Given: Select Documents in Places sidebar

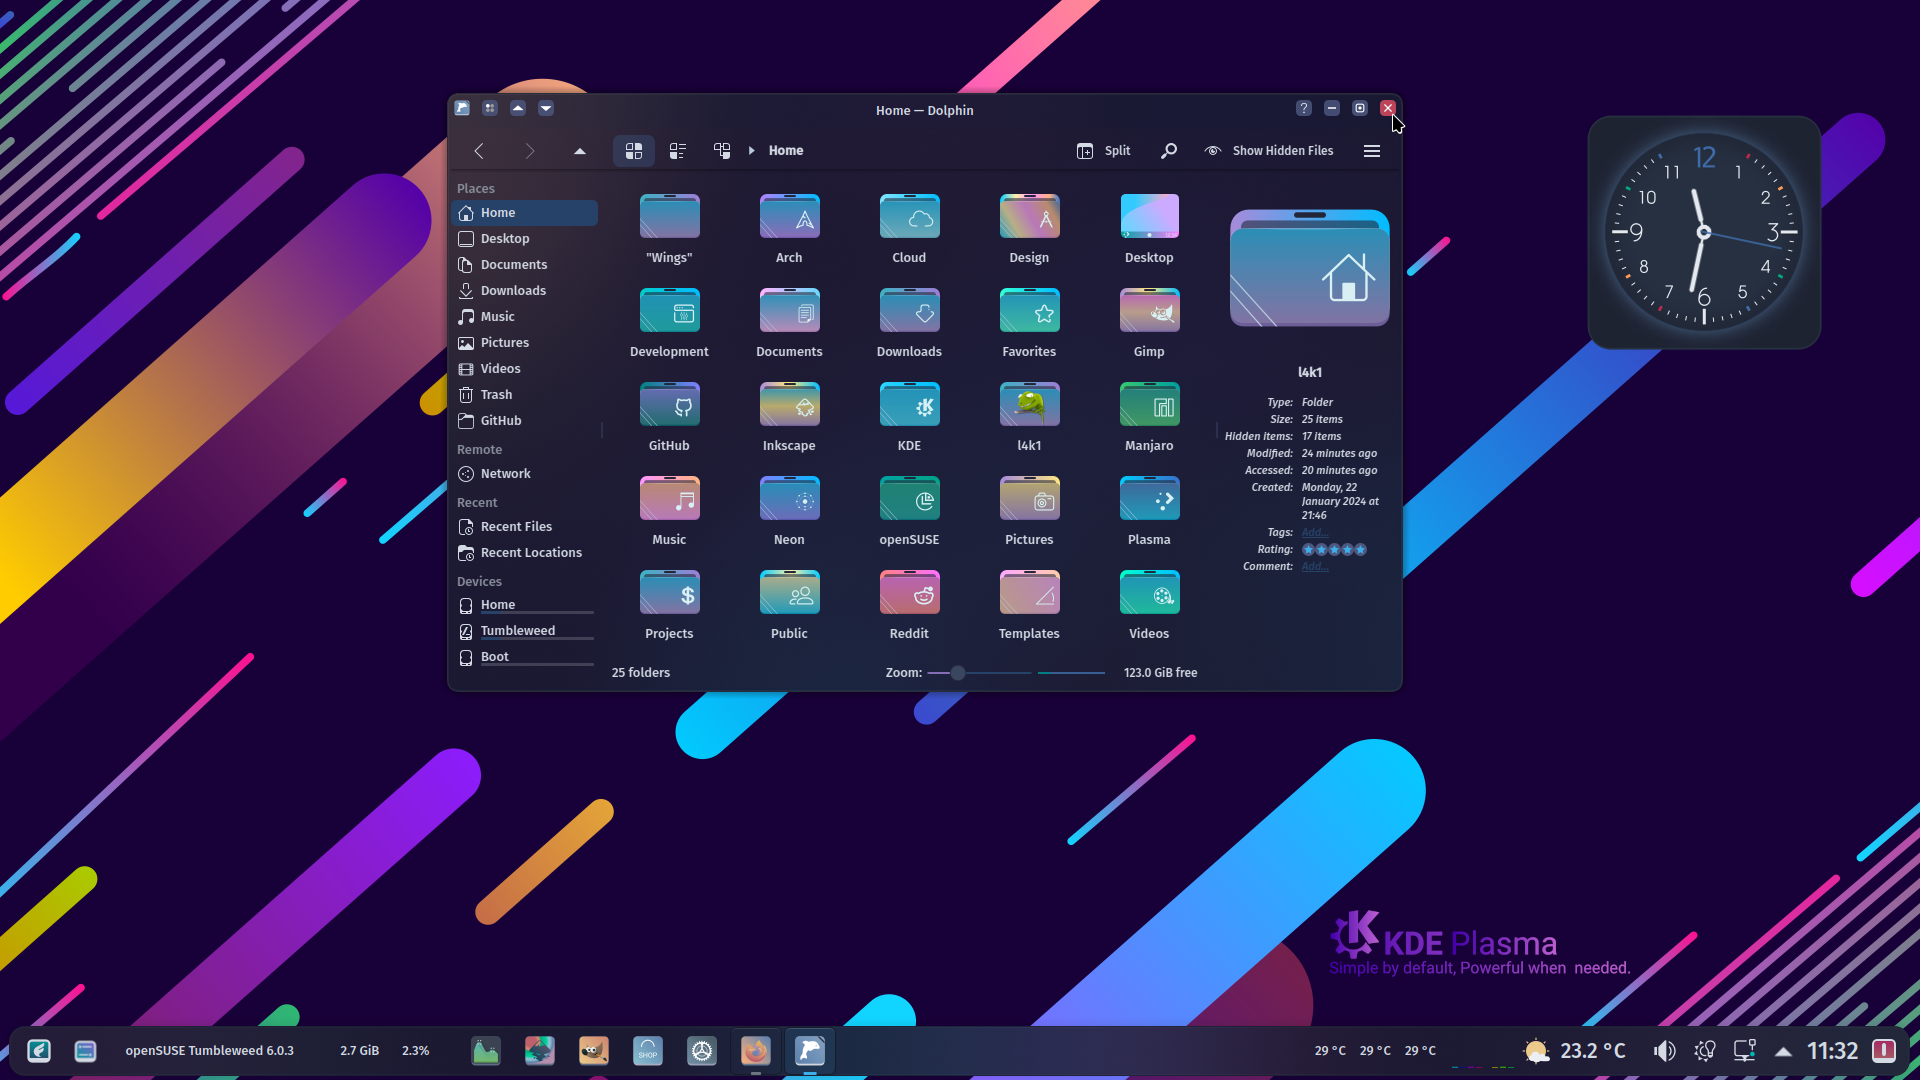Looking at the screenshot, I should coord(525,265).
